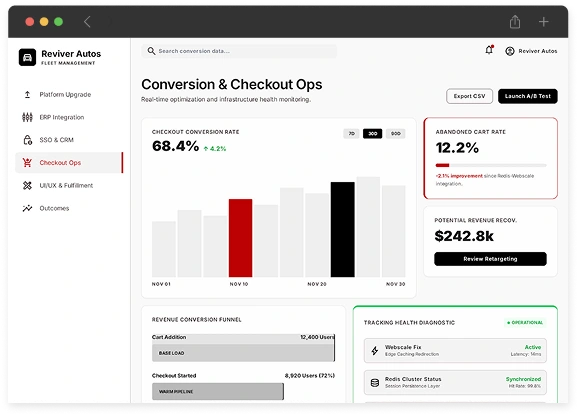Open ERP Integration in sidebar
Screen dimensions: 579x416
pos(69,117)
